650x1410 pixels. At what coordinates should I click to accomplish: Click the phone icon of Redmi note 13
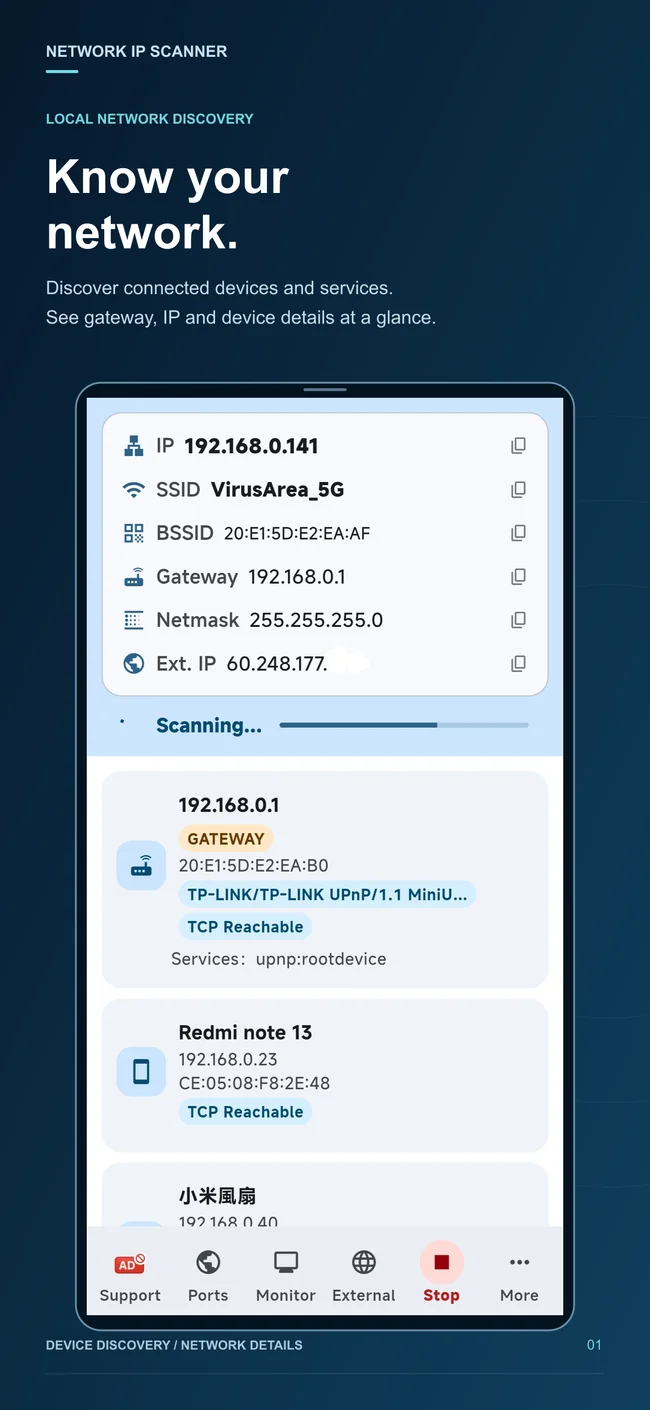(141, 1072)
